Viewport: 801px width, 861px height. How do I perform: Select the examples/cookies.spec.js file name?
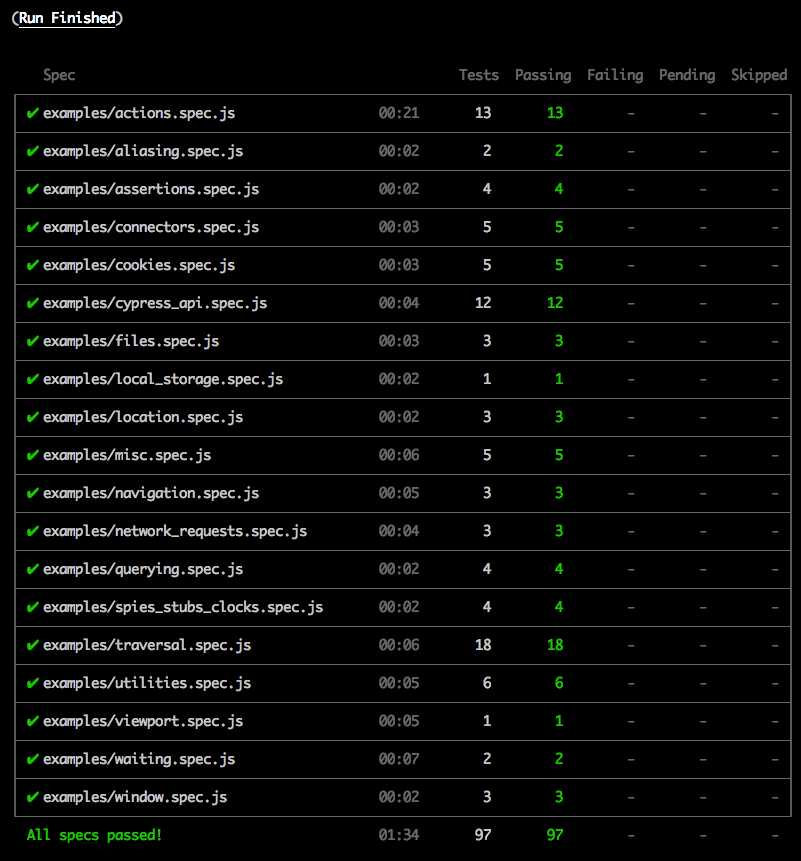(139, 265)
